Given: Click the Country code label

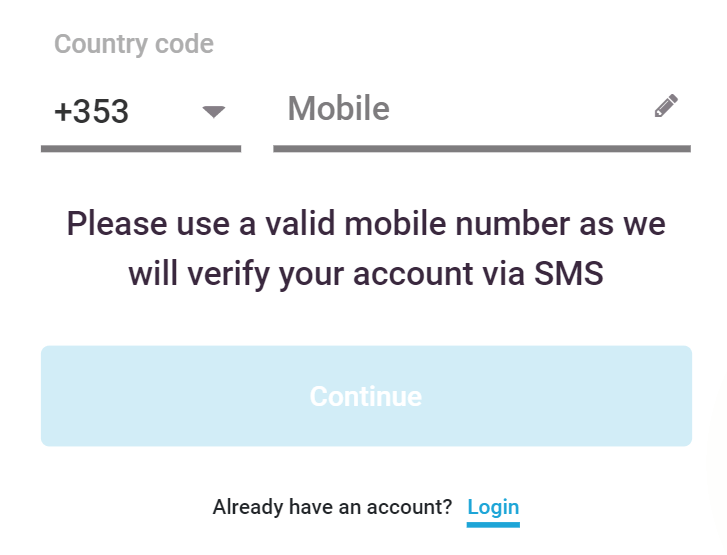Looking at the screenshot, I should pos(134,45).
